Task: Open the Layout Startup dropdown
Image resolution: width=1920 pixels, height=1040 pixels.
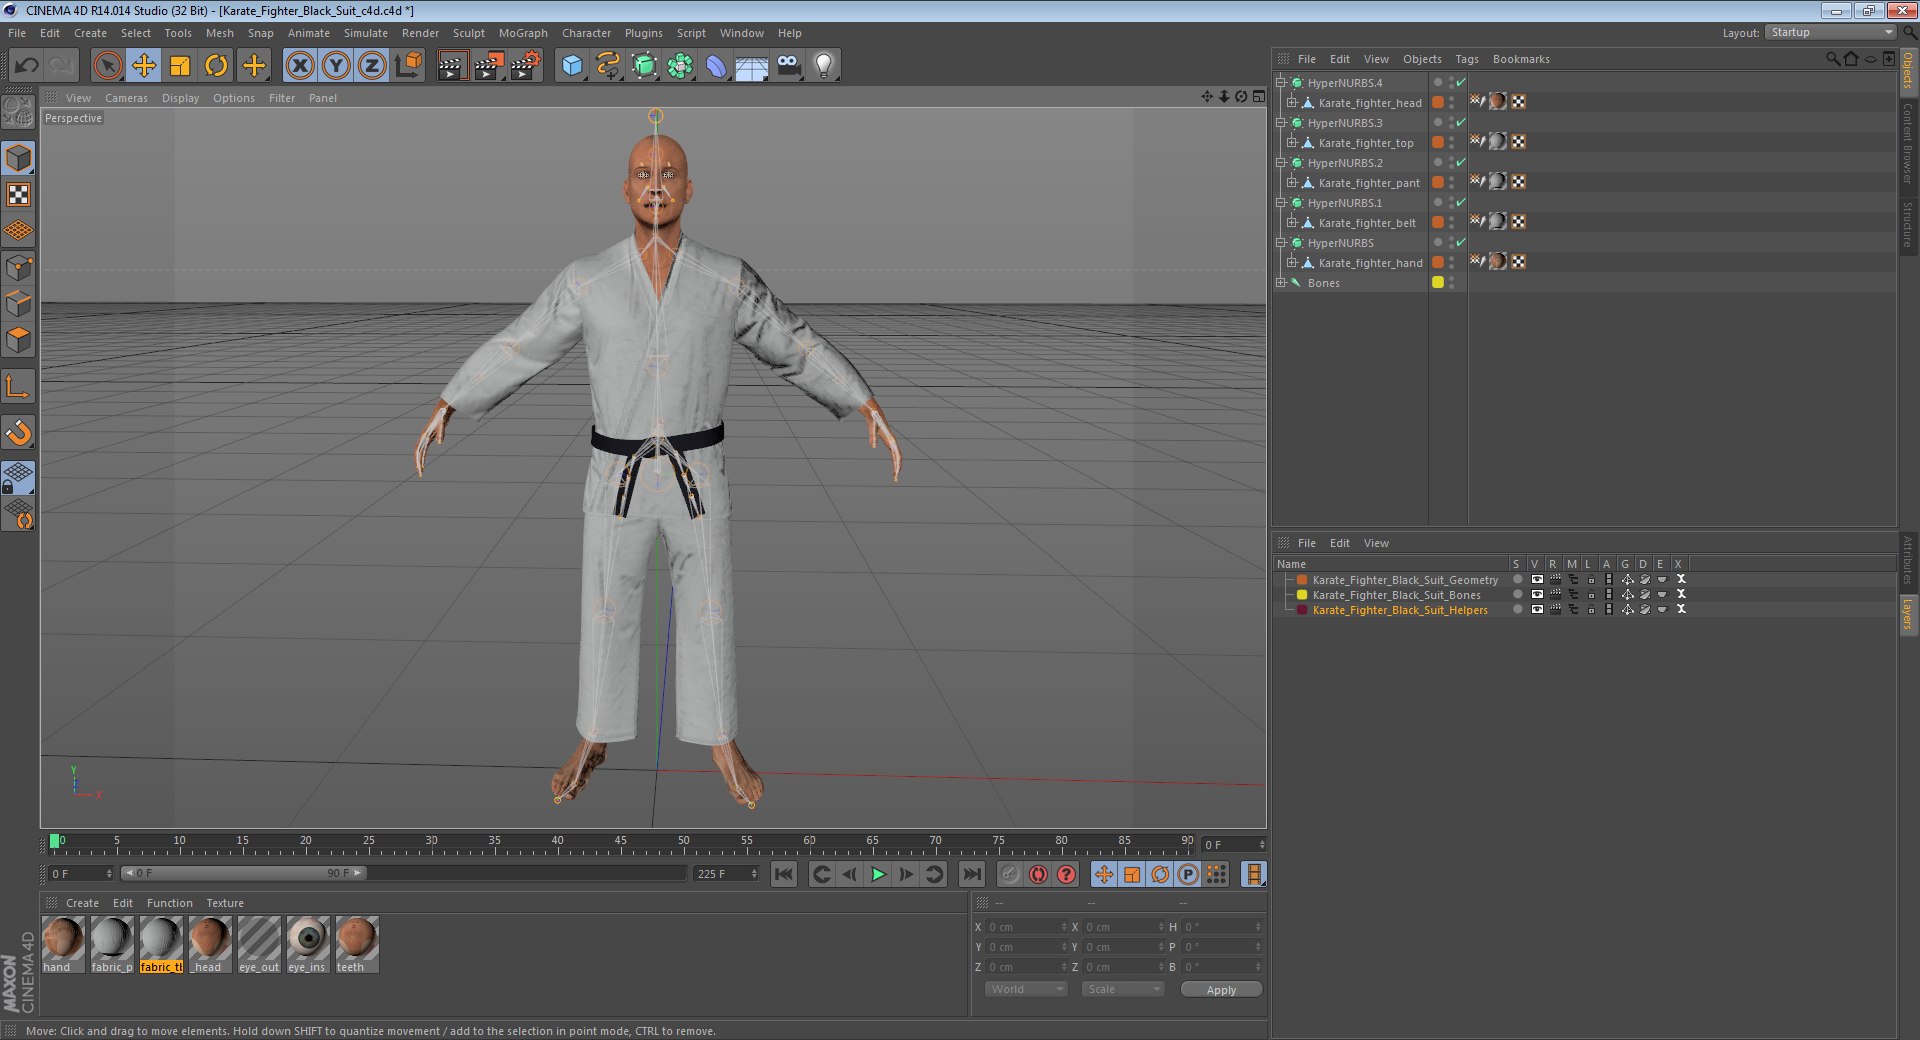Action: click(1830, 33)
